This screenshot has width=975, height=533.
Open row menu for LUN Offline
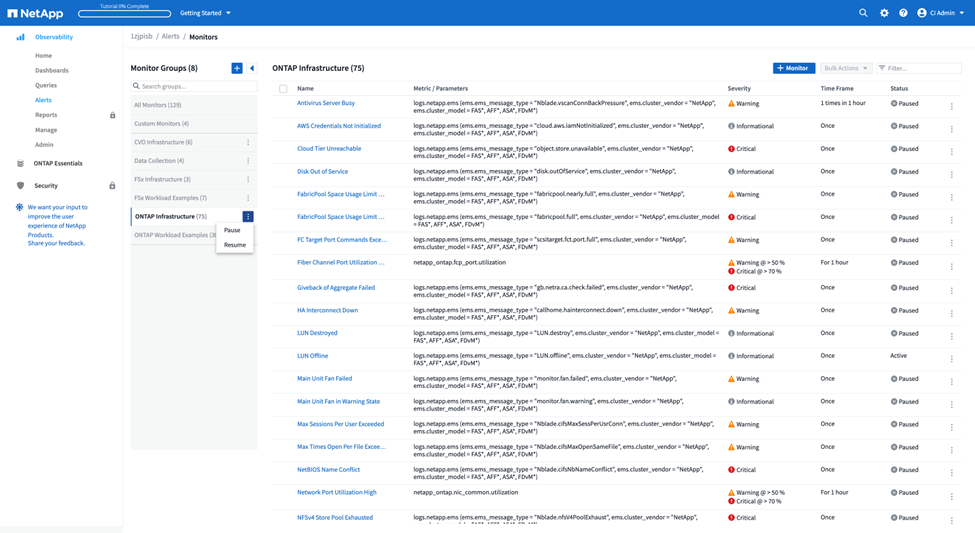coord(951,359)
